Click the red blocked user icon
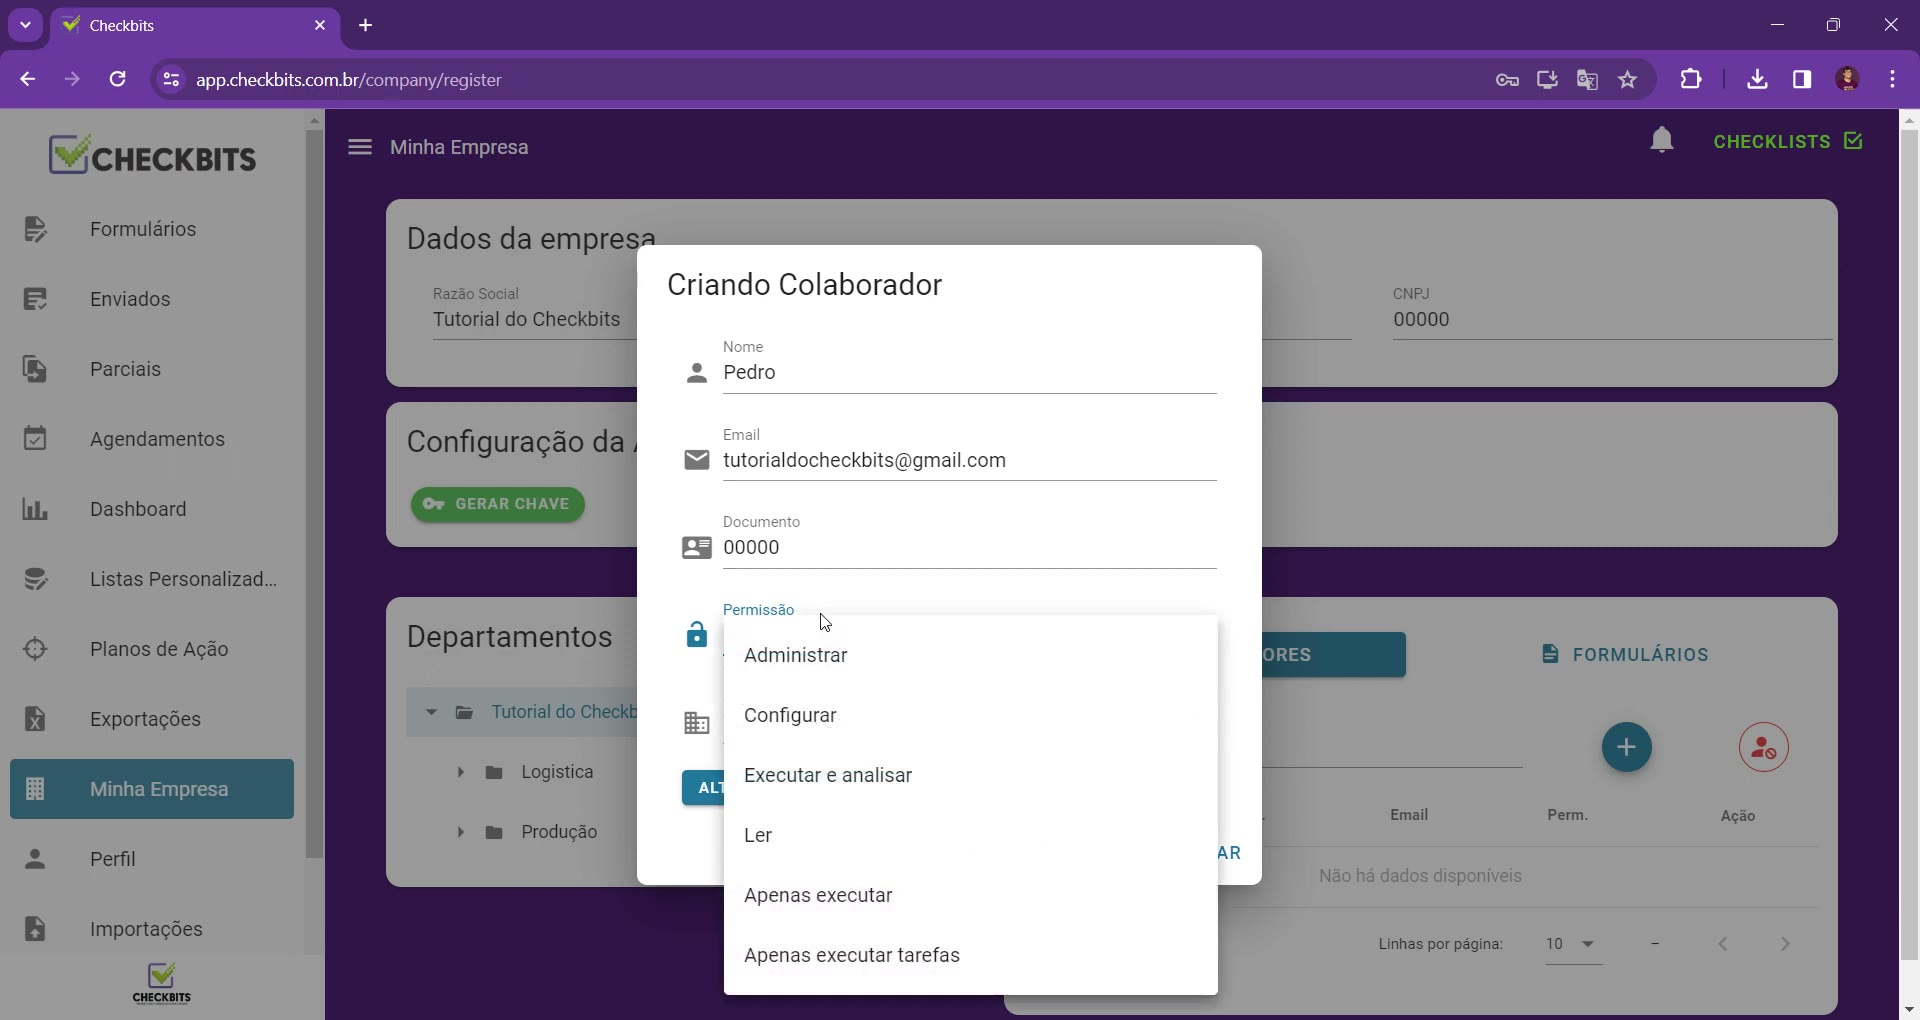The width and height of the screenshot is (1920, 1020). tap(1763, 747)
